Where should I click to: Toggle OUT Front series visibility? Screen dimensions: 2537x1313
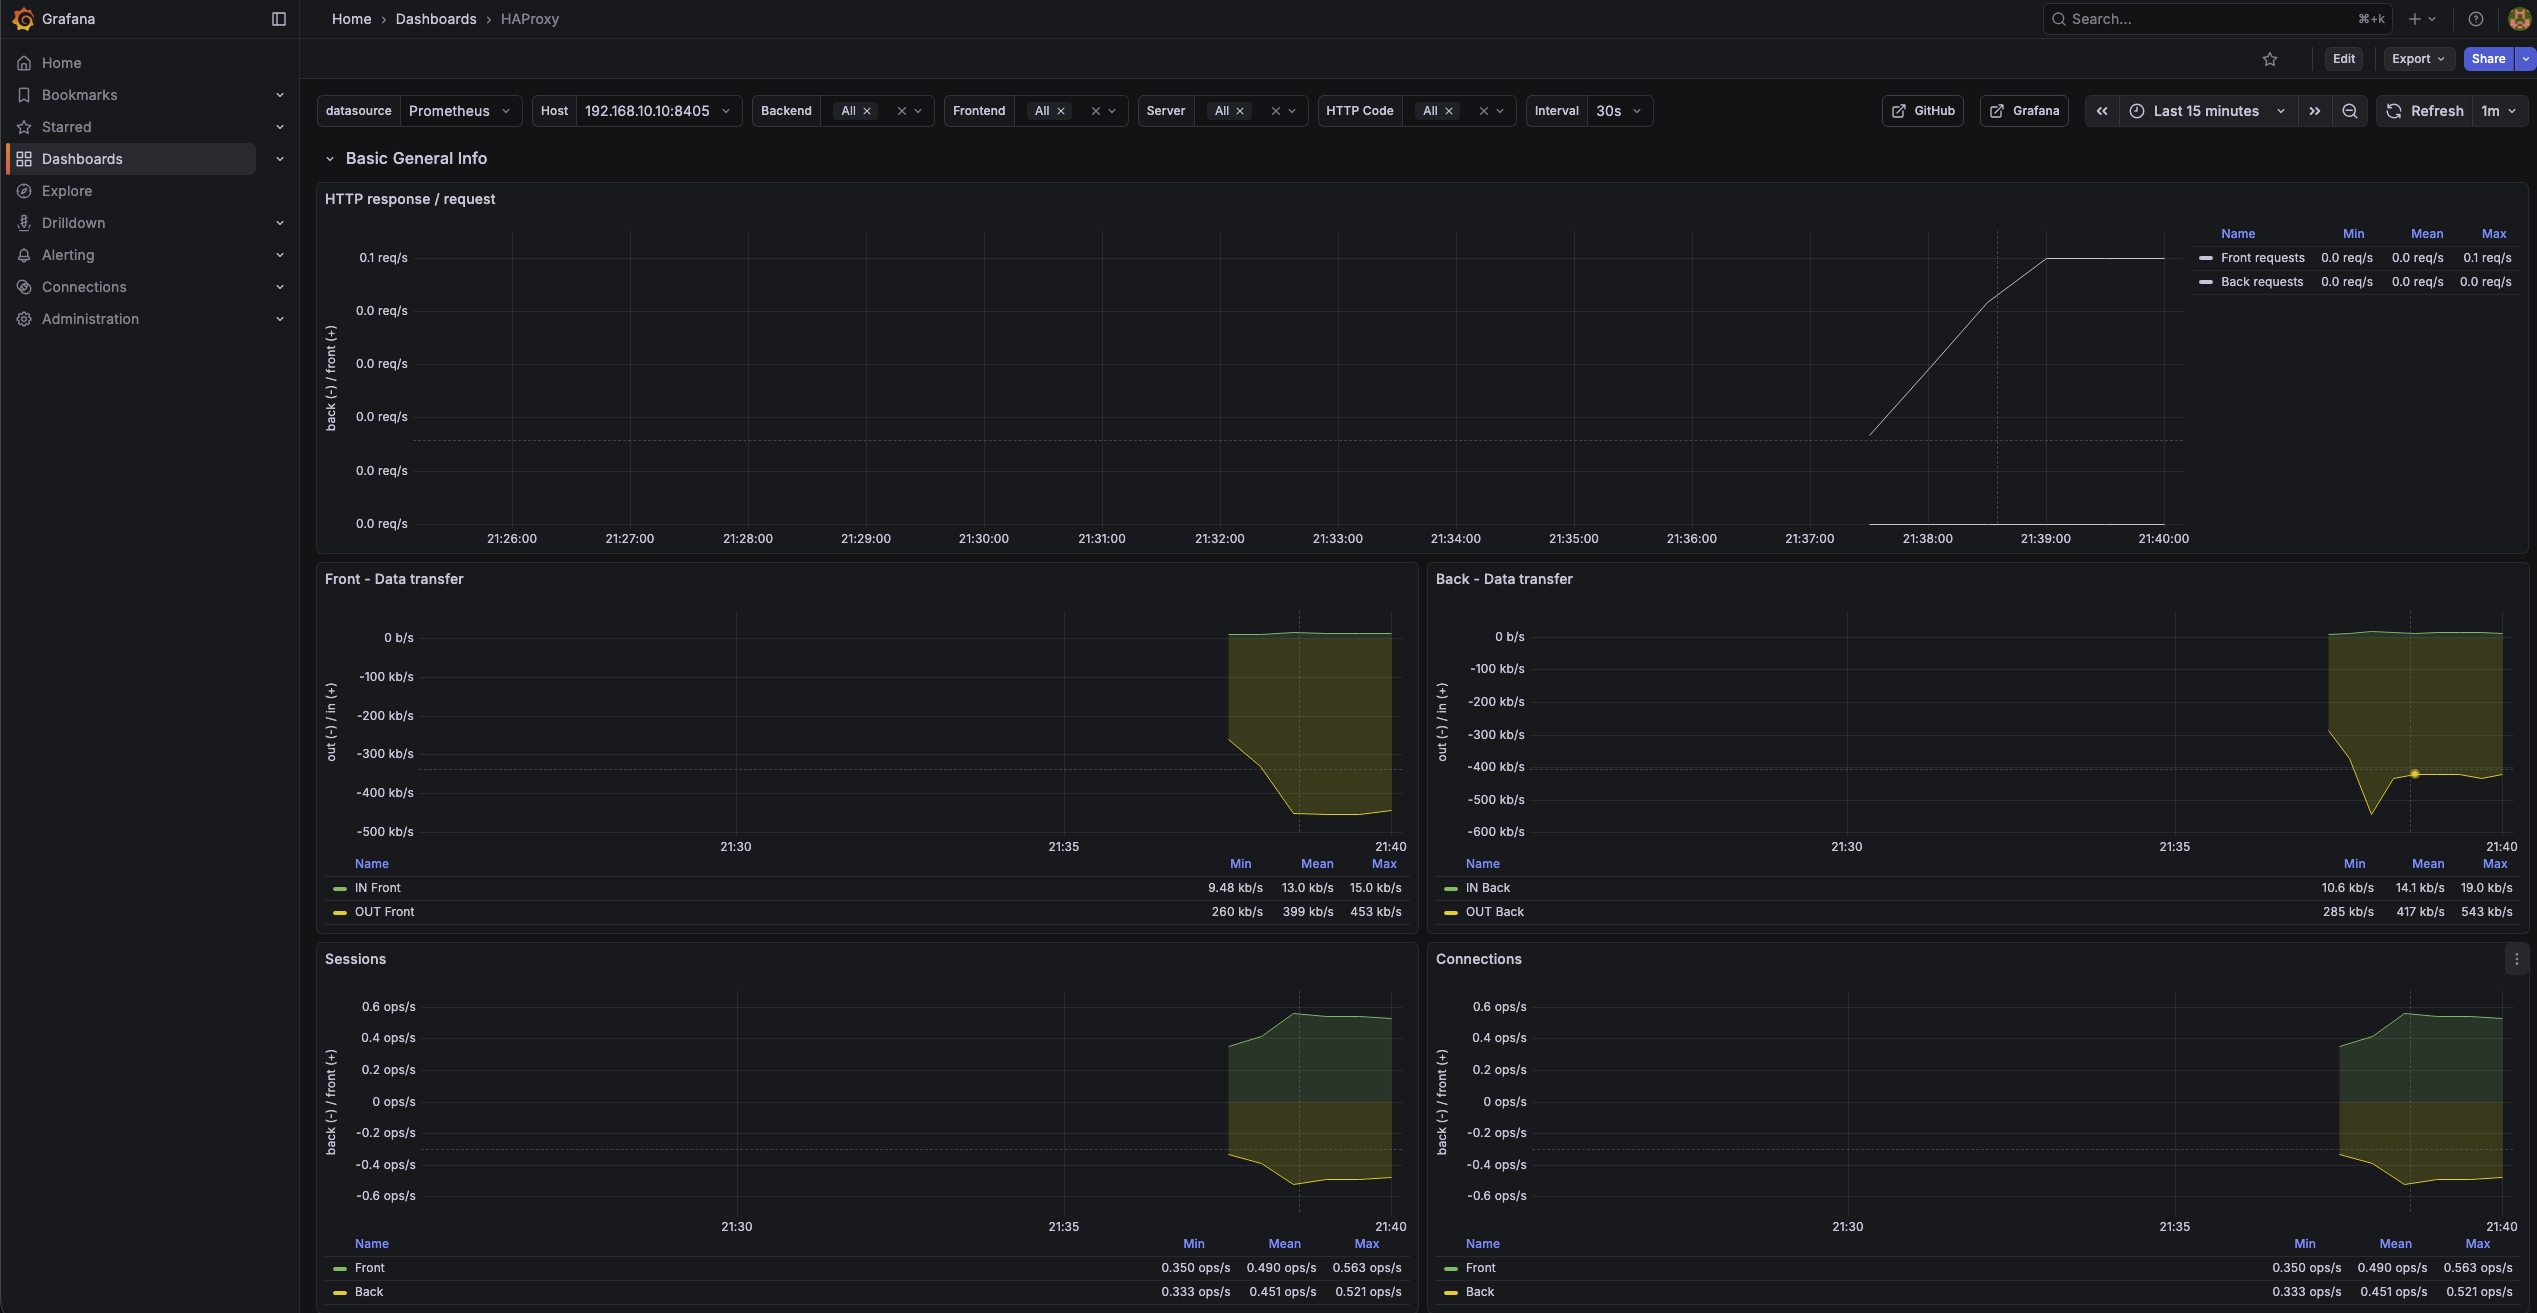coord(384,912)
